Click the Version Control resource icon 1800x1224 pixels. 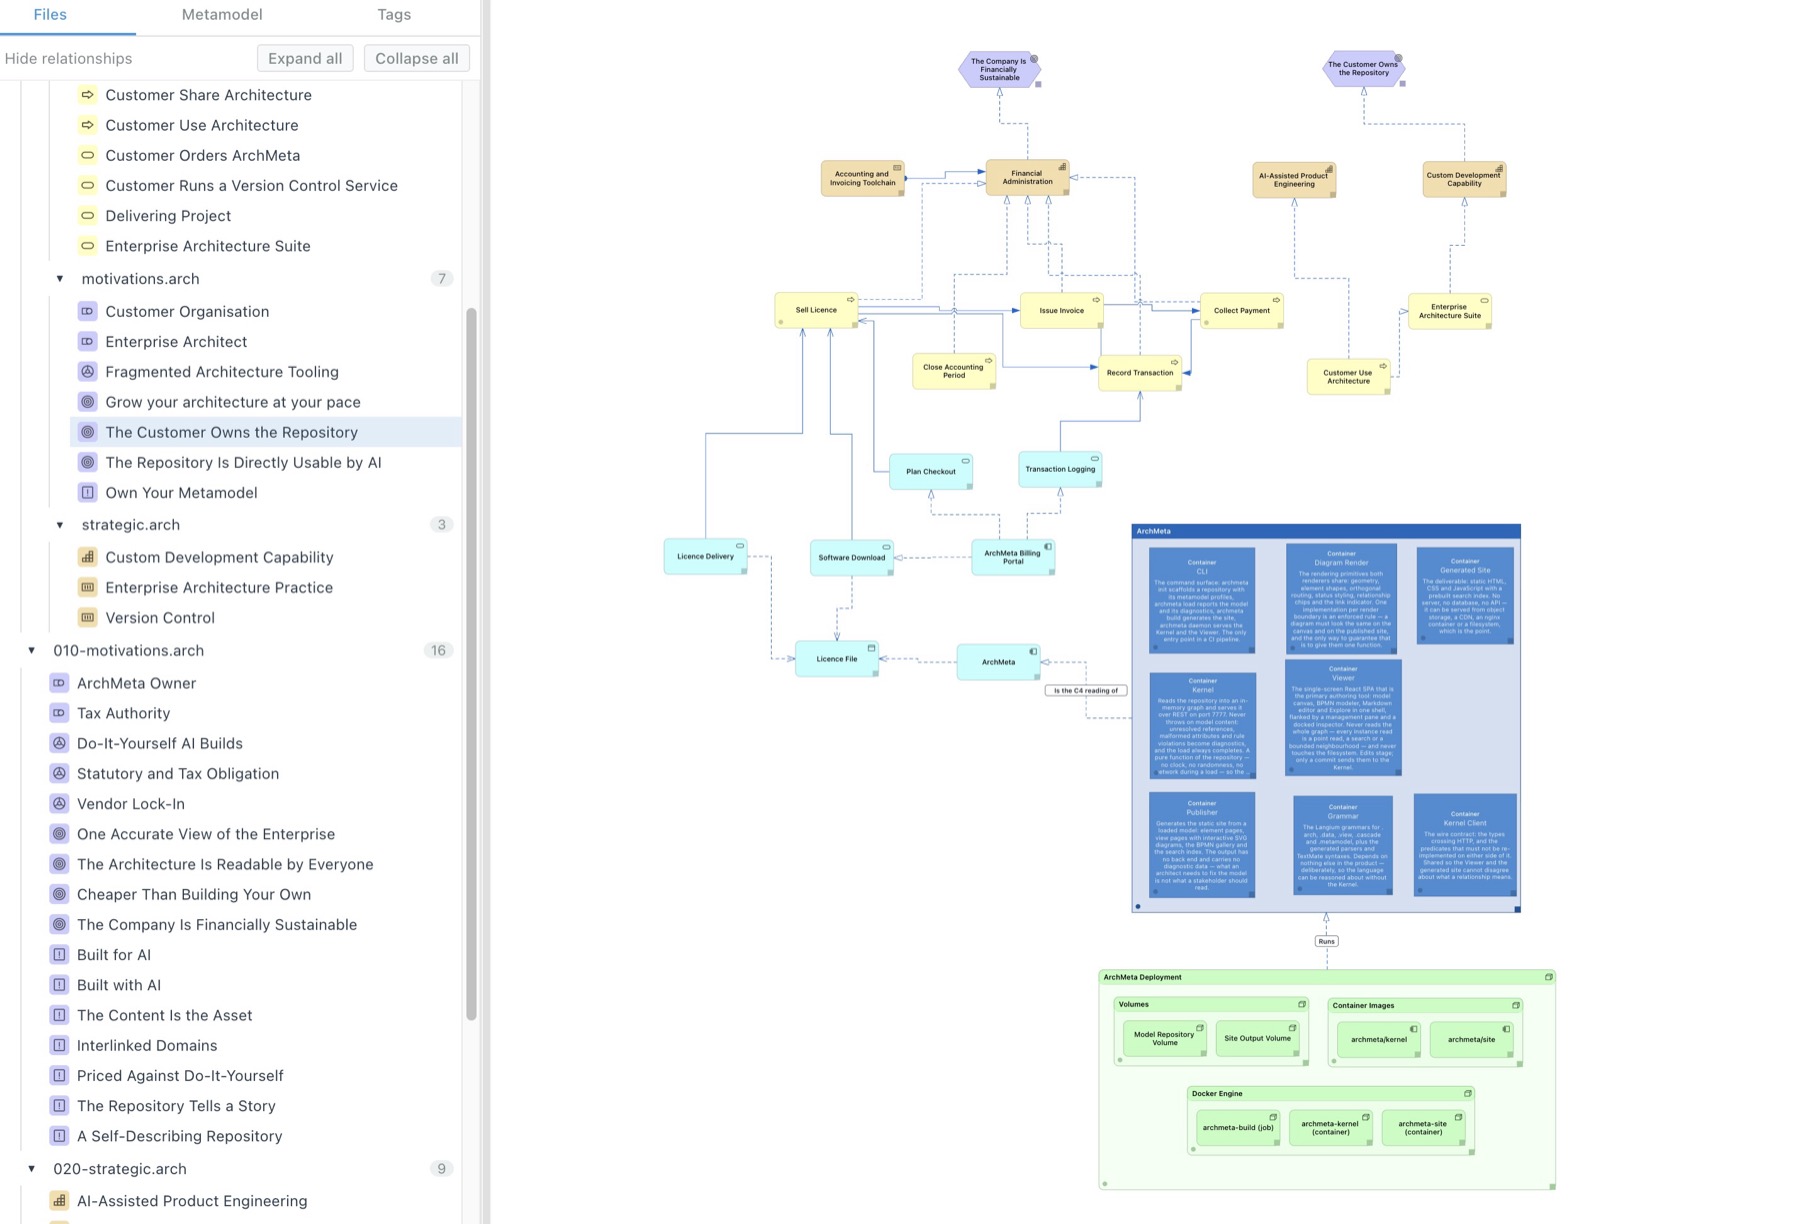88,618
